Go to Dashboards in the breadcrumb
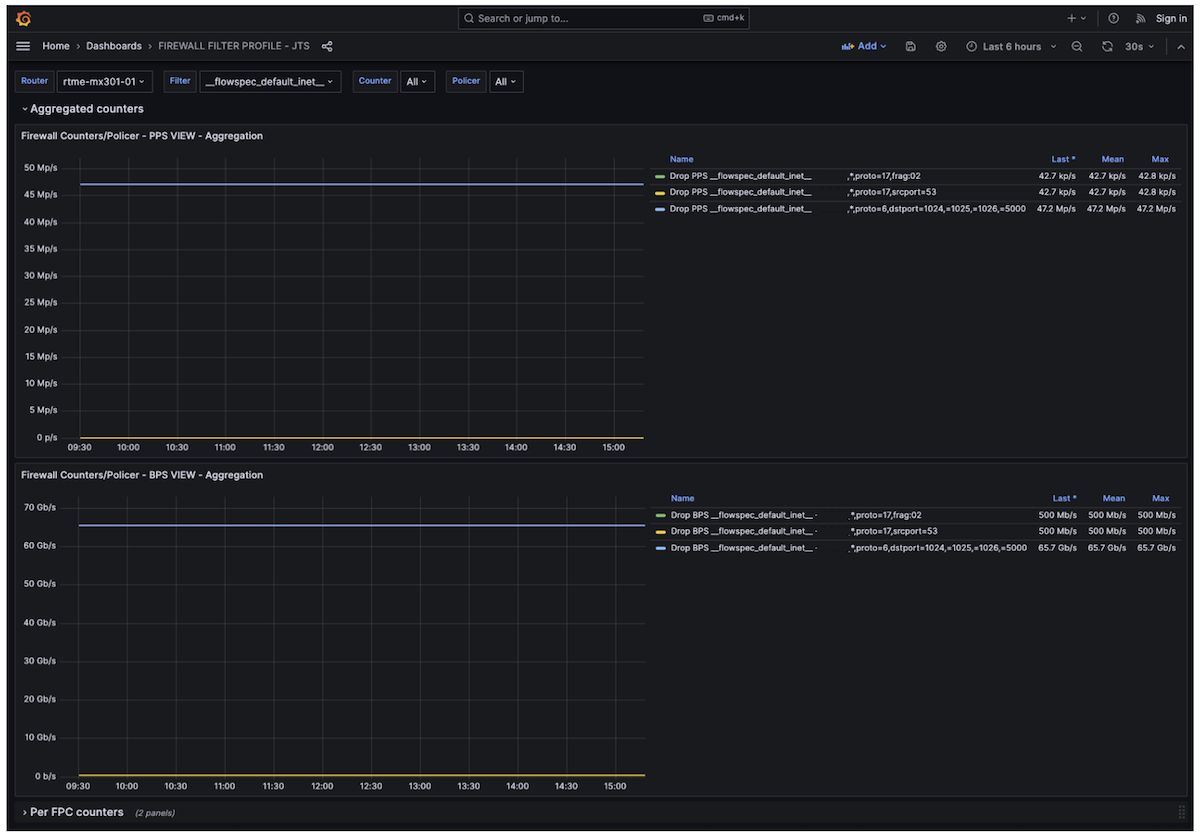 pos(113,46)
